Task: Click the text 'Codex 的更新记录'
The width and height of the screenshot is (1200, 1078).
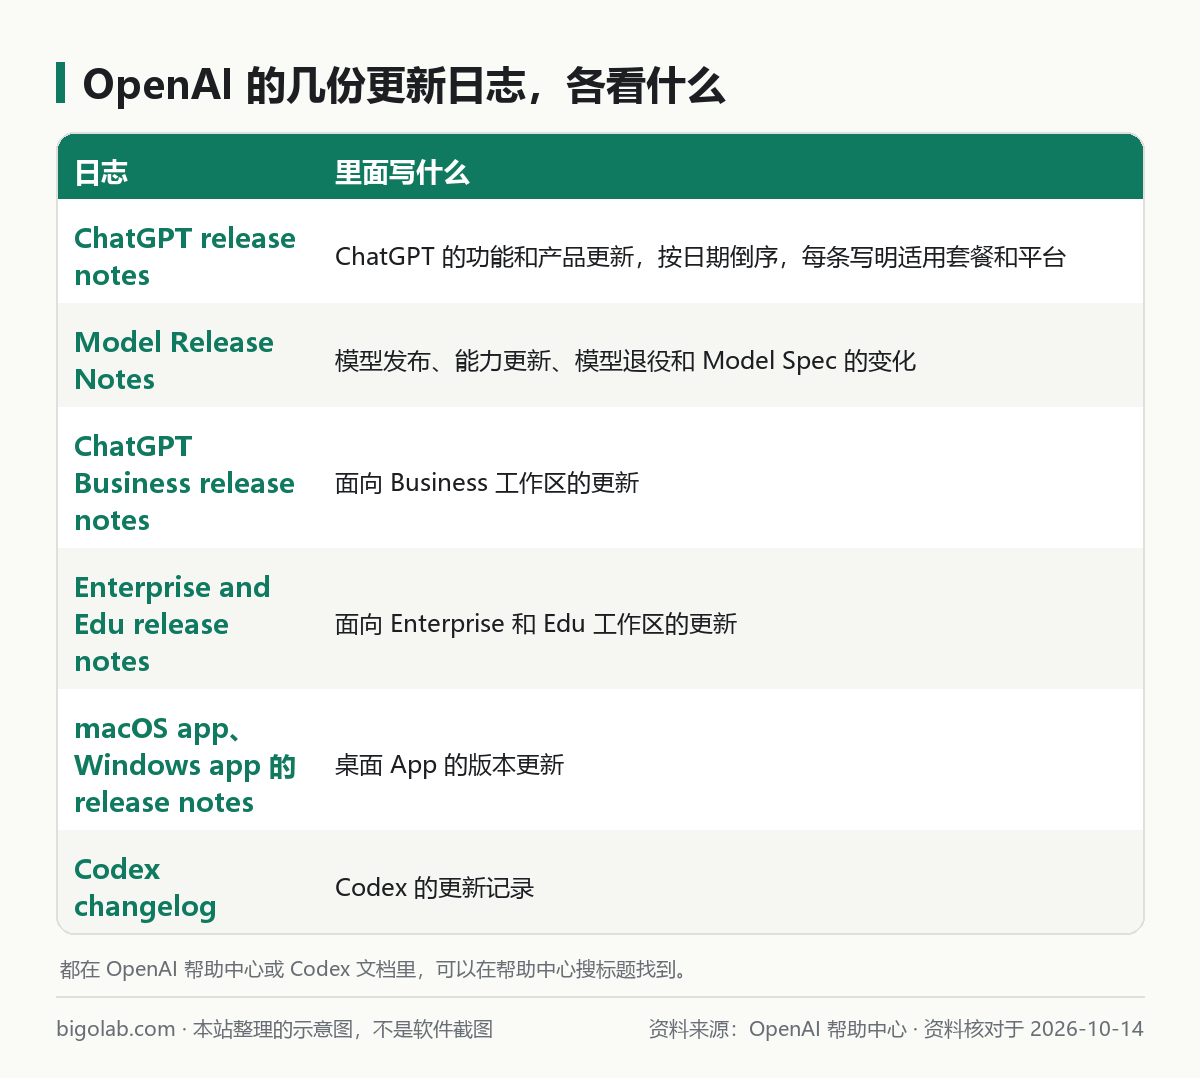Action: (x=434, y=888)
